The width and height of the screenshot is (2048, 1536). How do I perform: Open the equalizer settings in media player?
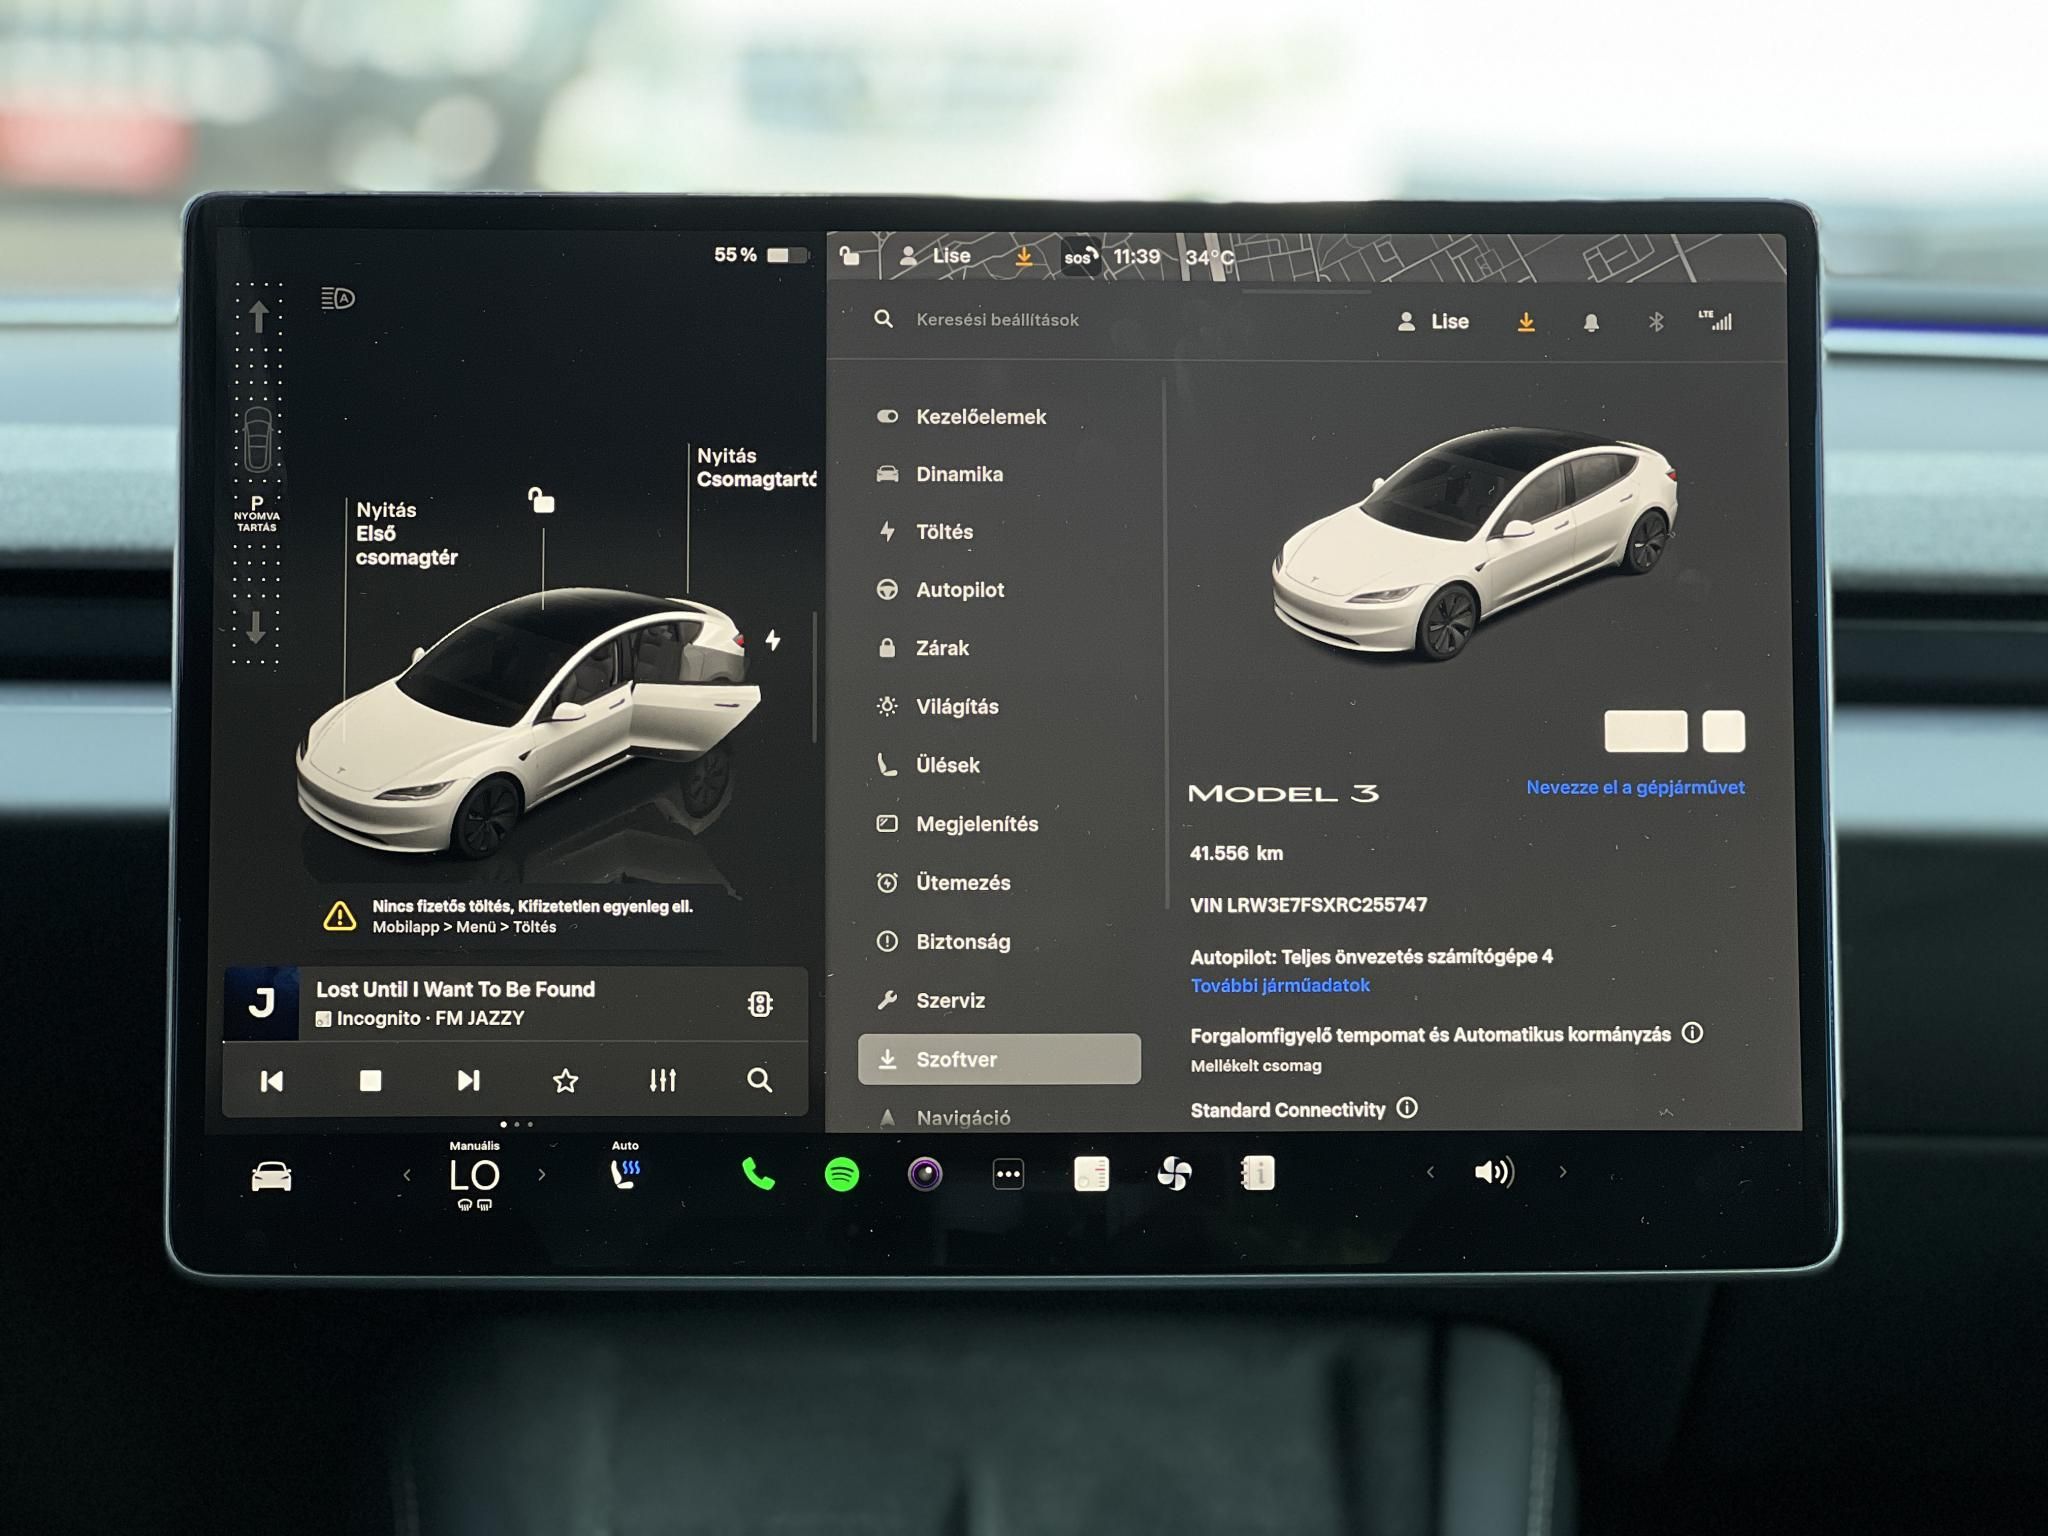(x=662, y=1080)
